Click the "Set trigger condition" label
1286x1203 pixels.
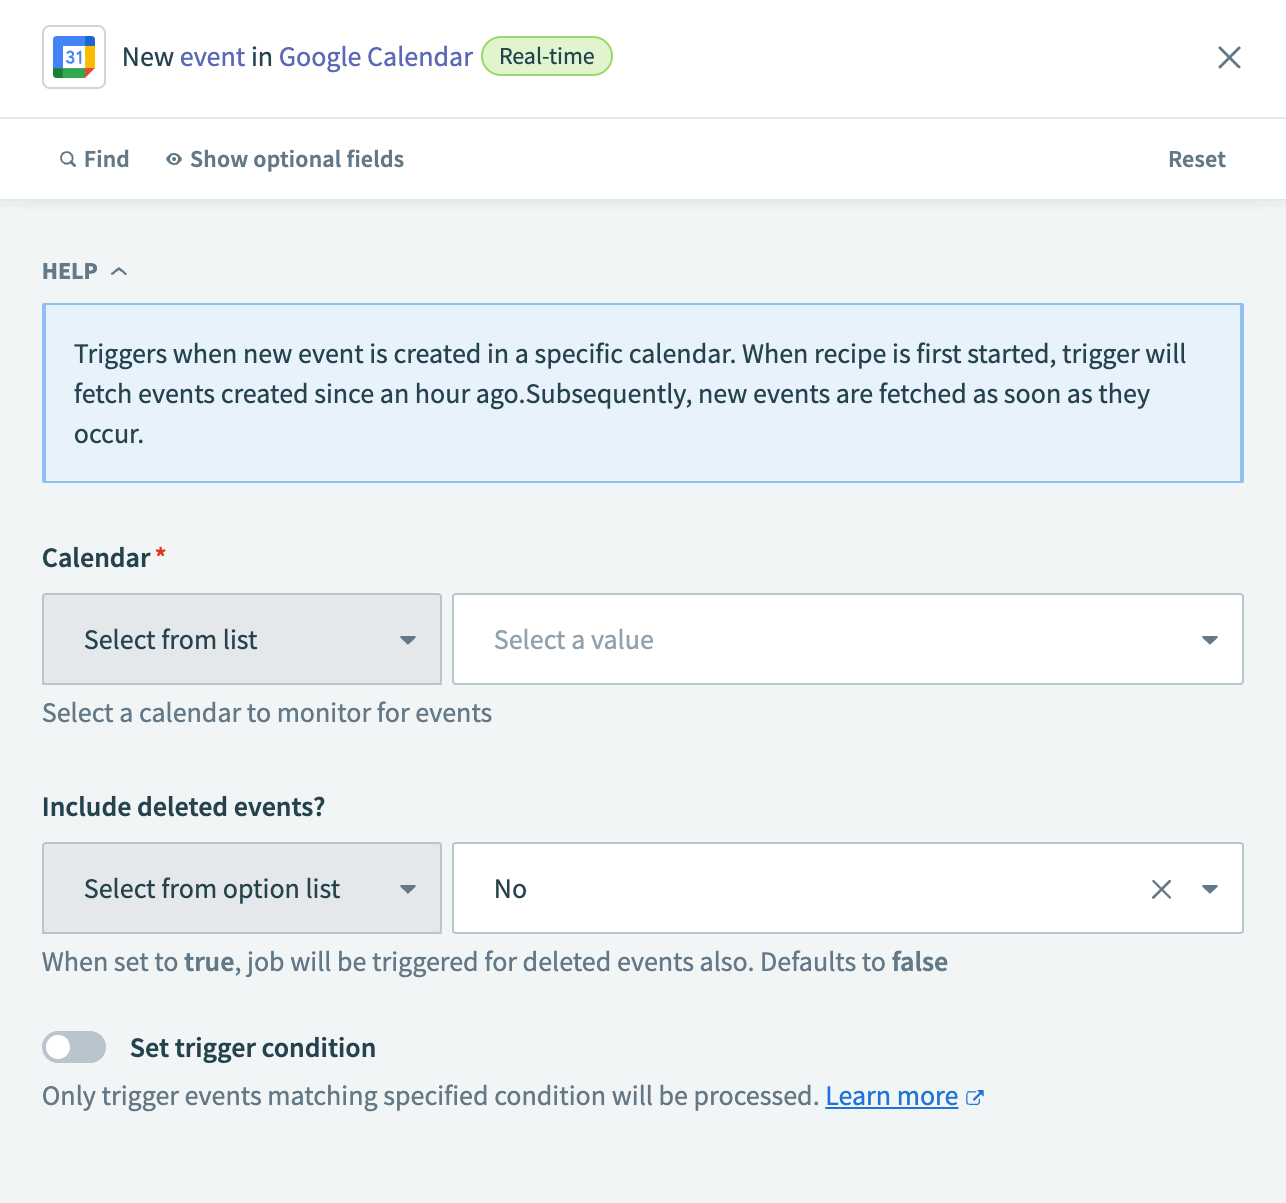[253, 1048]
